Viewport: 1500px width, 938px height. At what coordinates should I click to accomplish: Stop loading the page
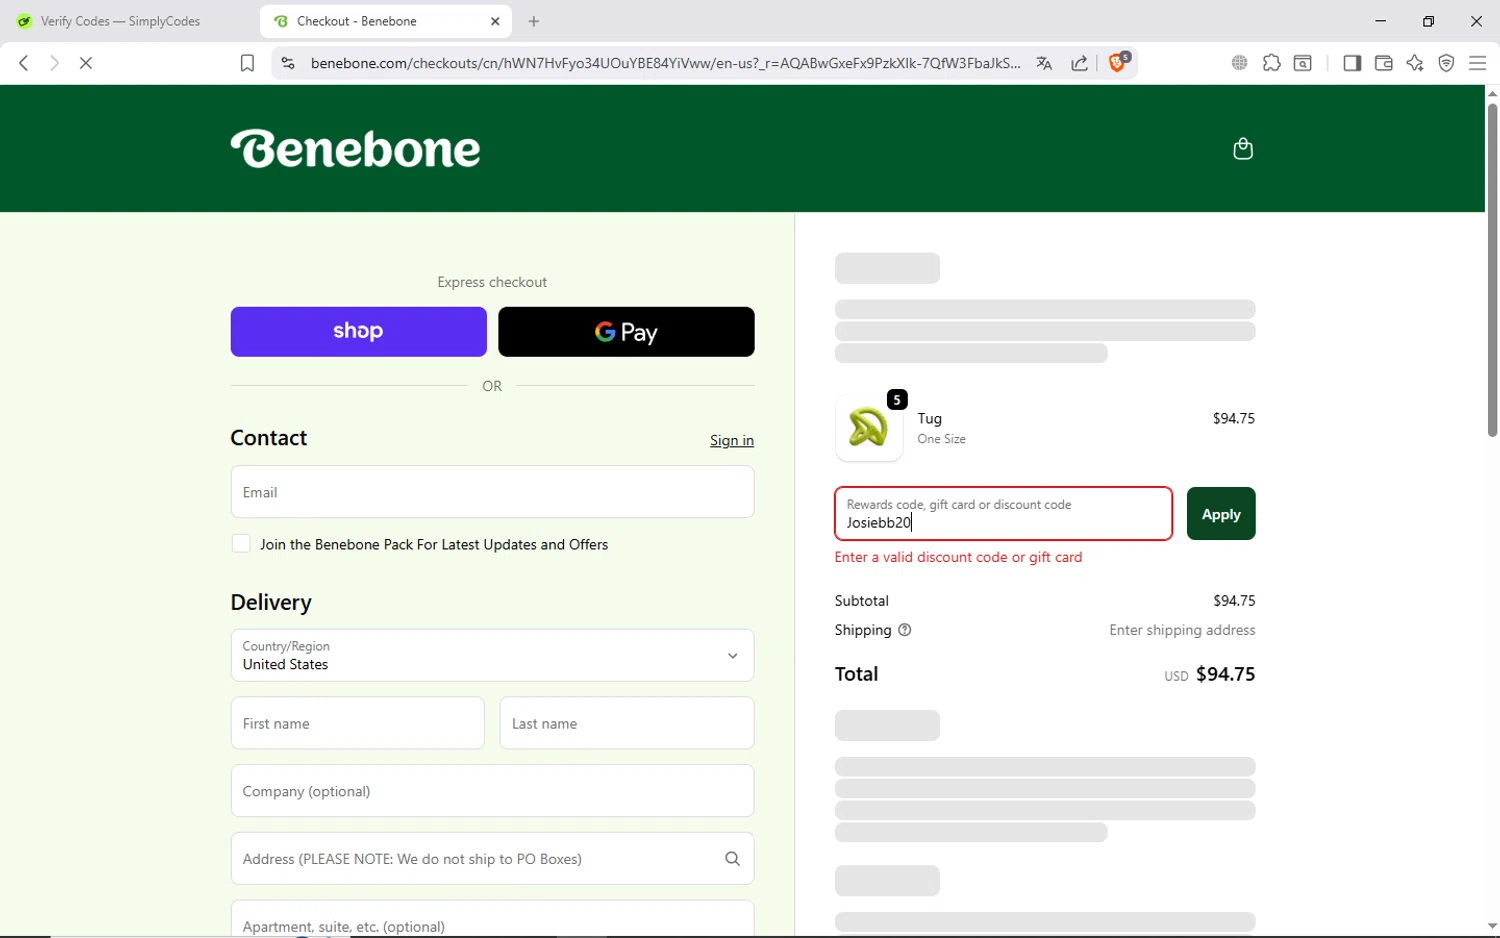click(x=86, y=63)
